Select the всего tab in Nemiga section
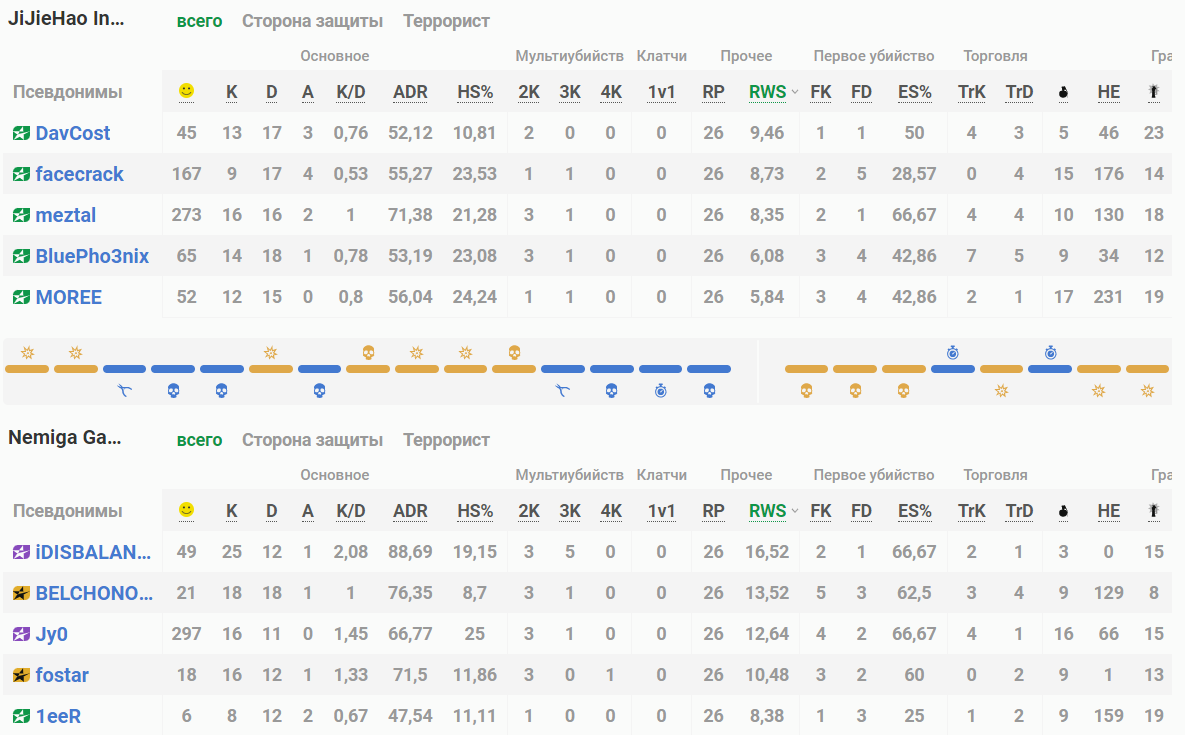 point(199,440)
